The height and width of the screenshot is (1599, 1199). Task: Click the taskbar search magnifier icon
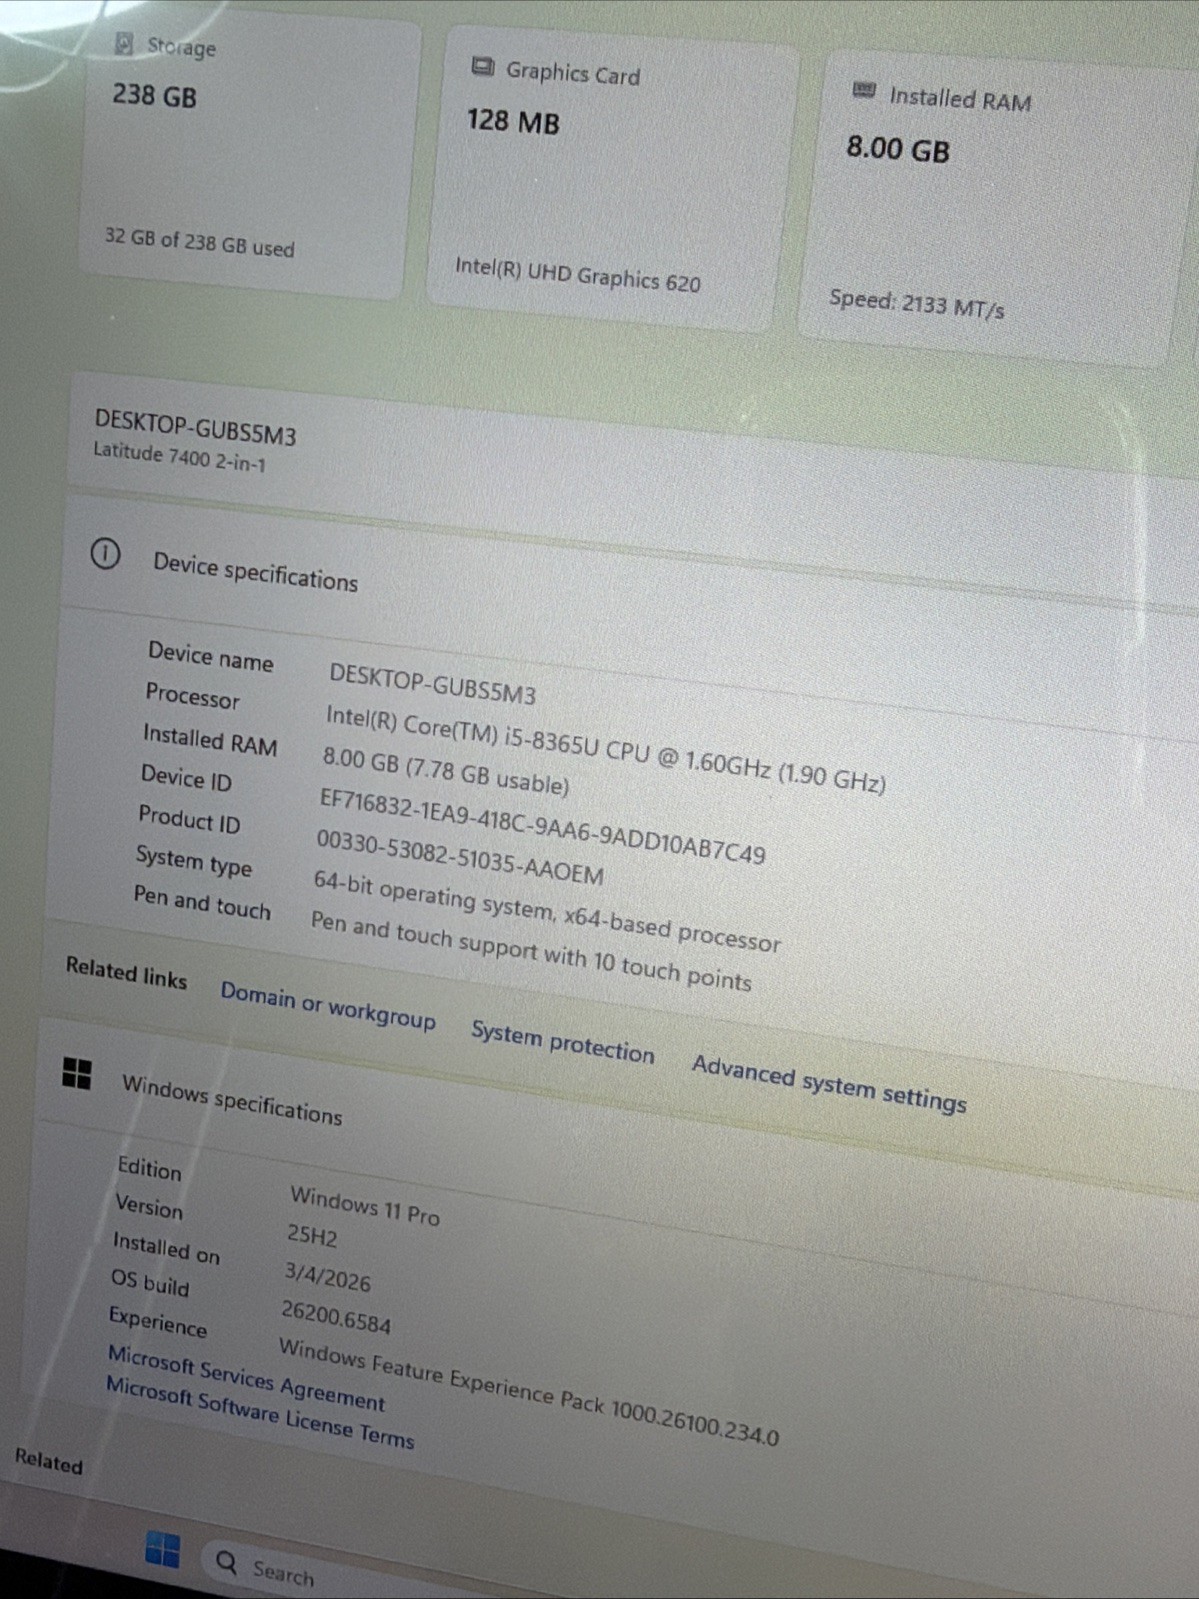click(227, 1562)
